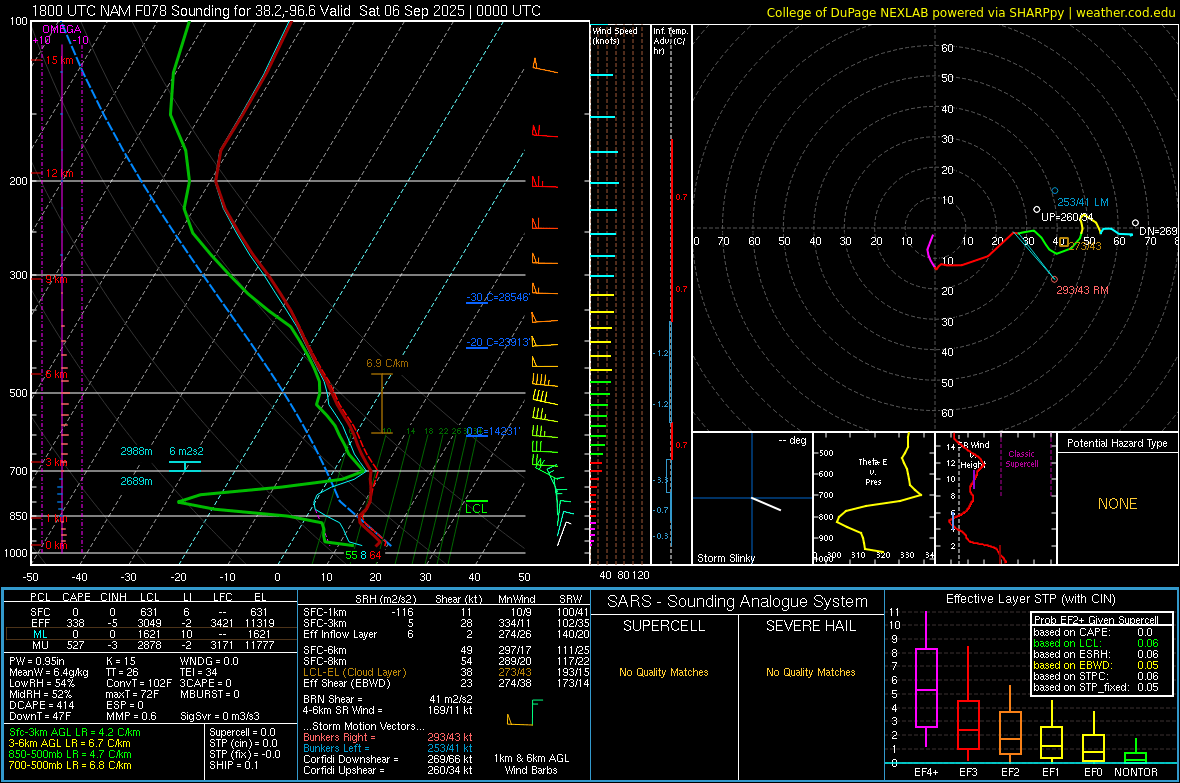Screen dimensions: 1180x783
Task: Click the Corfidi Downshear = 269/66 kt line
Action: (x=388, y=759)
